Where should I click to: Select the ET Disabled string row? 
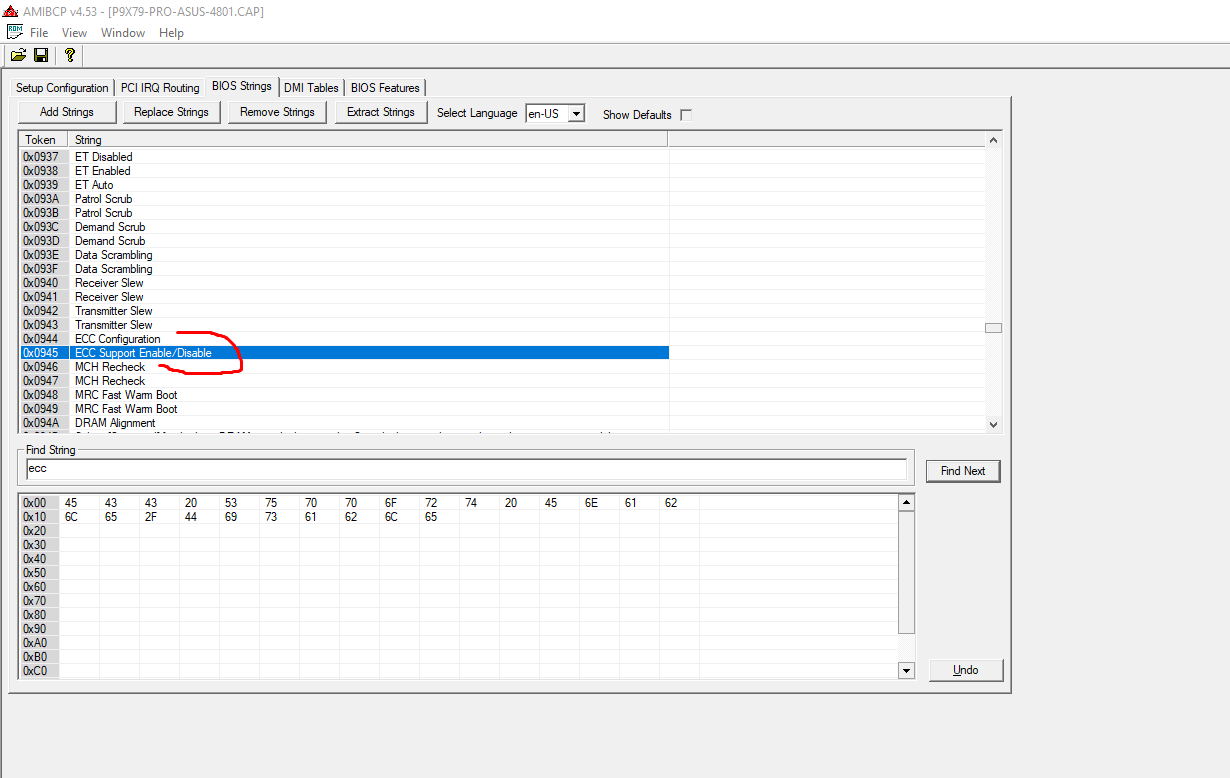[344, 157]
